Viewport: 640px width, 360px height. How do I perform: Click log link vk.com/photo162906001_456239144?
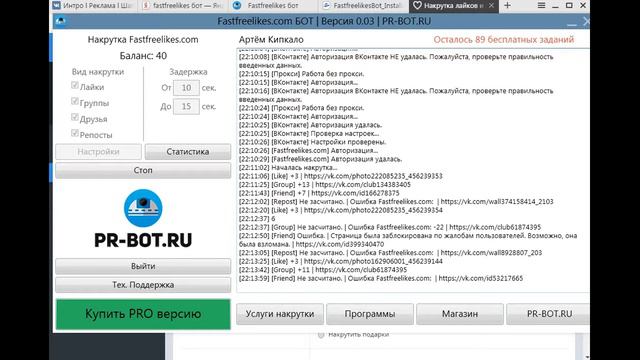point(373,262)
